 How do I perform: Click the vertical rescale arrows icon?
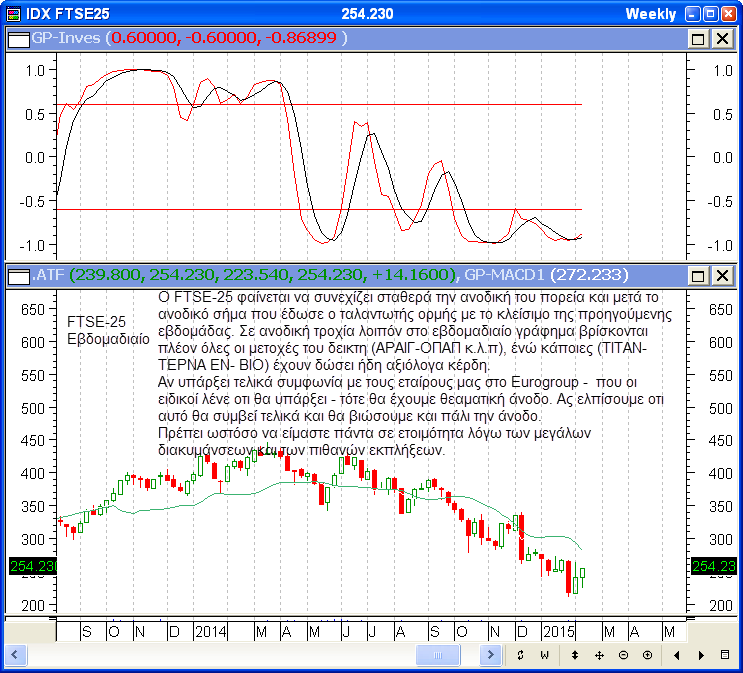tap(575, 655)
